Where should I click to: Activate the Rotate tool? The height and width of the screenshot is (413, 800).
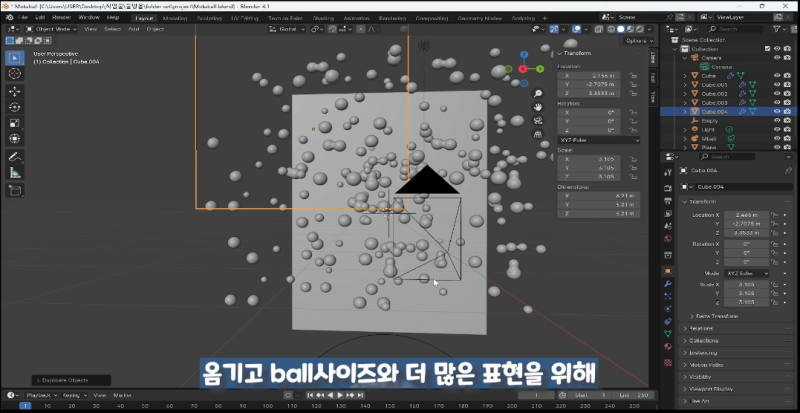(15, 106)
